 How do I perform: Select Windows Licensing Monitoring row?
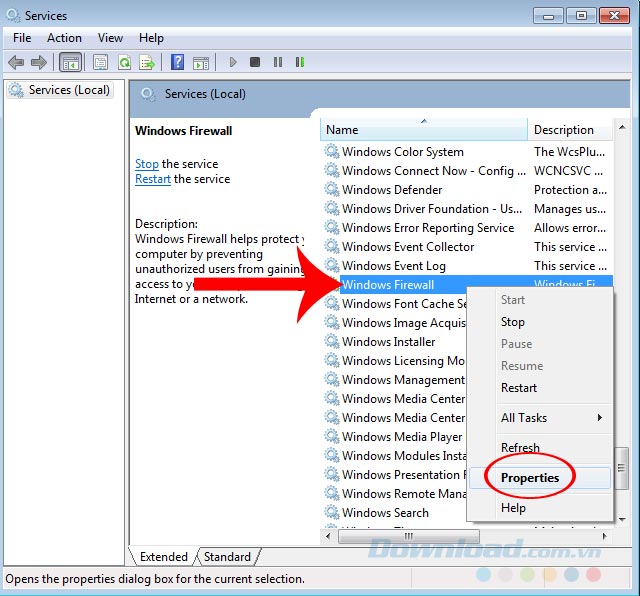point(395,360)
